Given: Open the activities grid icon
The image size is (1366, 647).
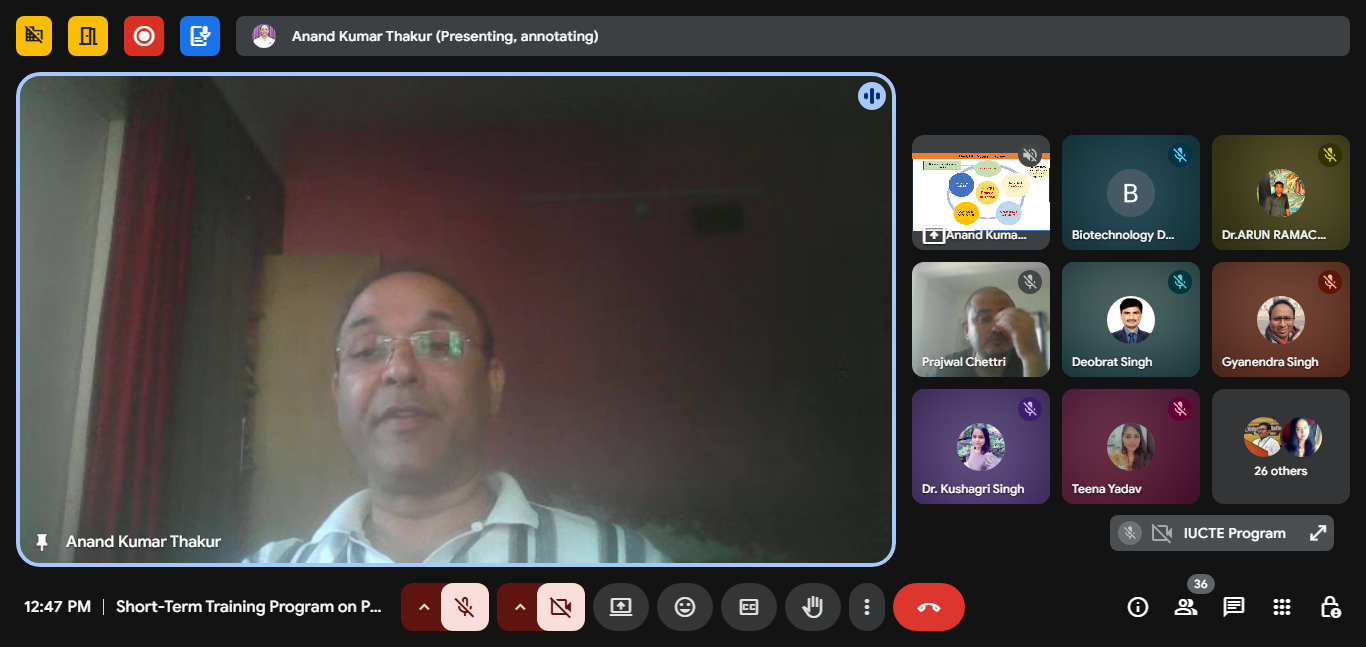Looking at the screenshot, I should click(1282, 607).
